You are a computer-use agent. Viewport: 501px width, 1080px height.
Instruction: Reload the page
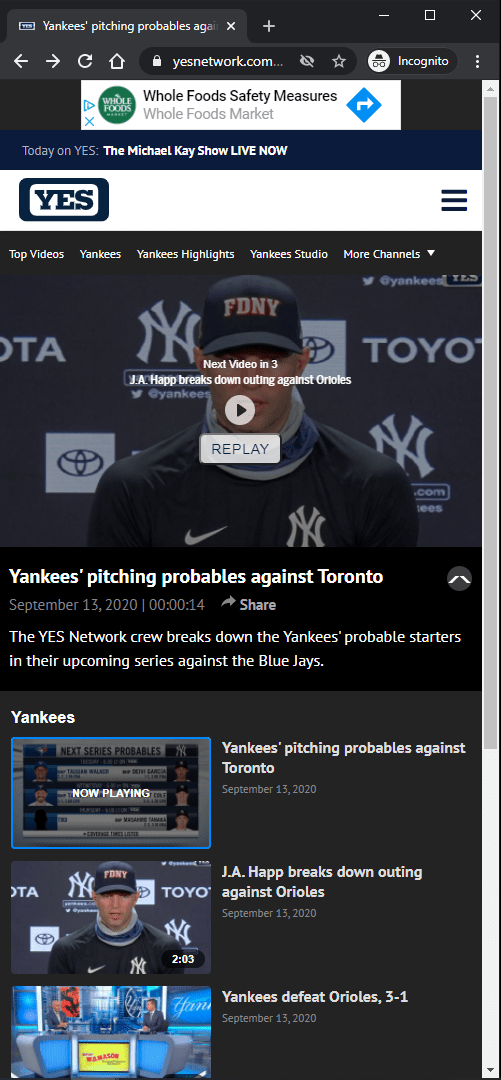click(85, 61)
